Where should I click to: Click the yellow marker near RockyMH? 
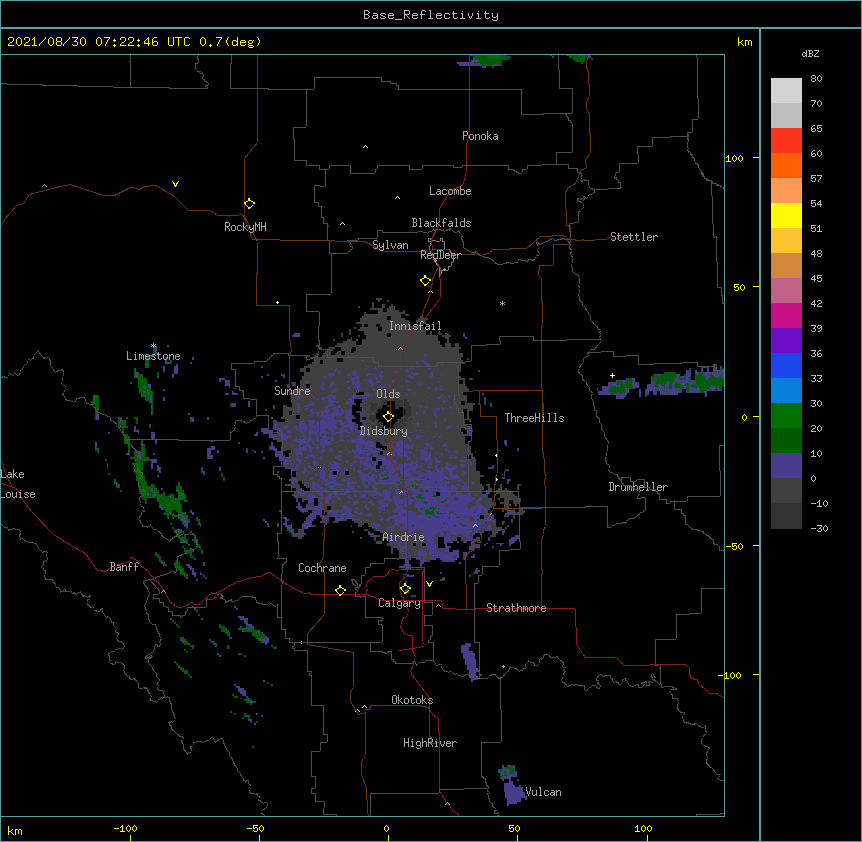click(250, 204)
